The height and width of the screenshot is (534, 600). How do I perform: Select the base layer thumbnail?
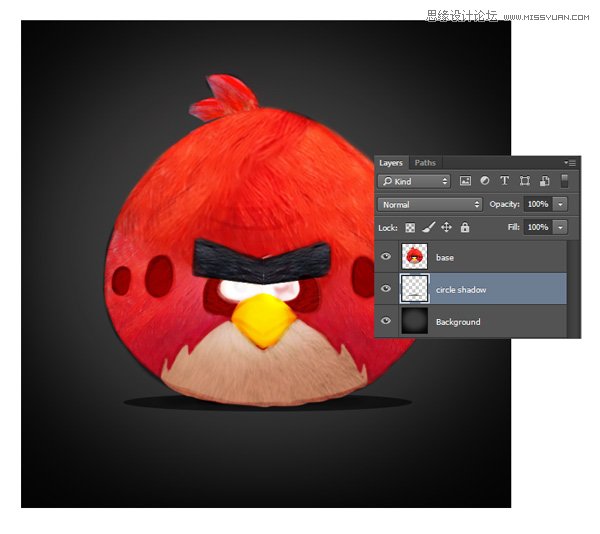click(414, 257)
